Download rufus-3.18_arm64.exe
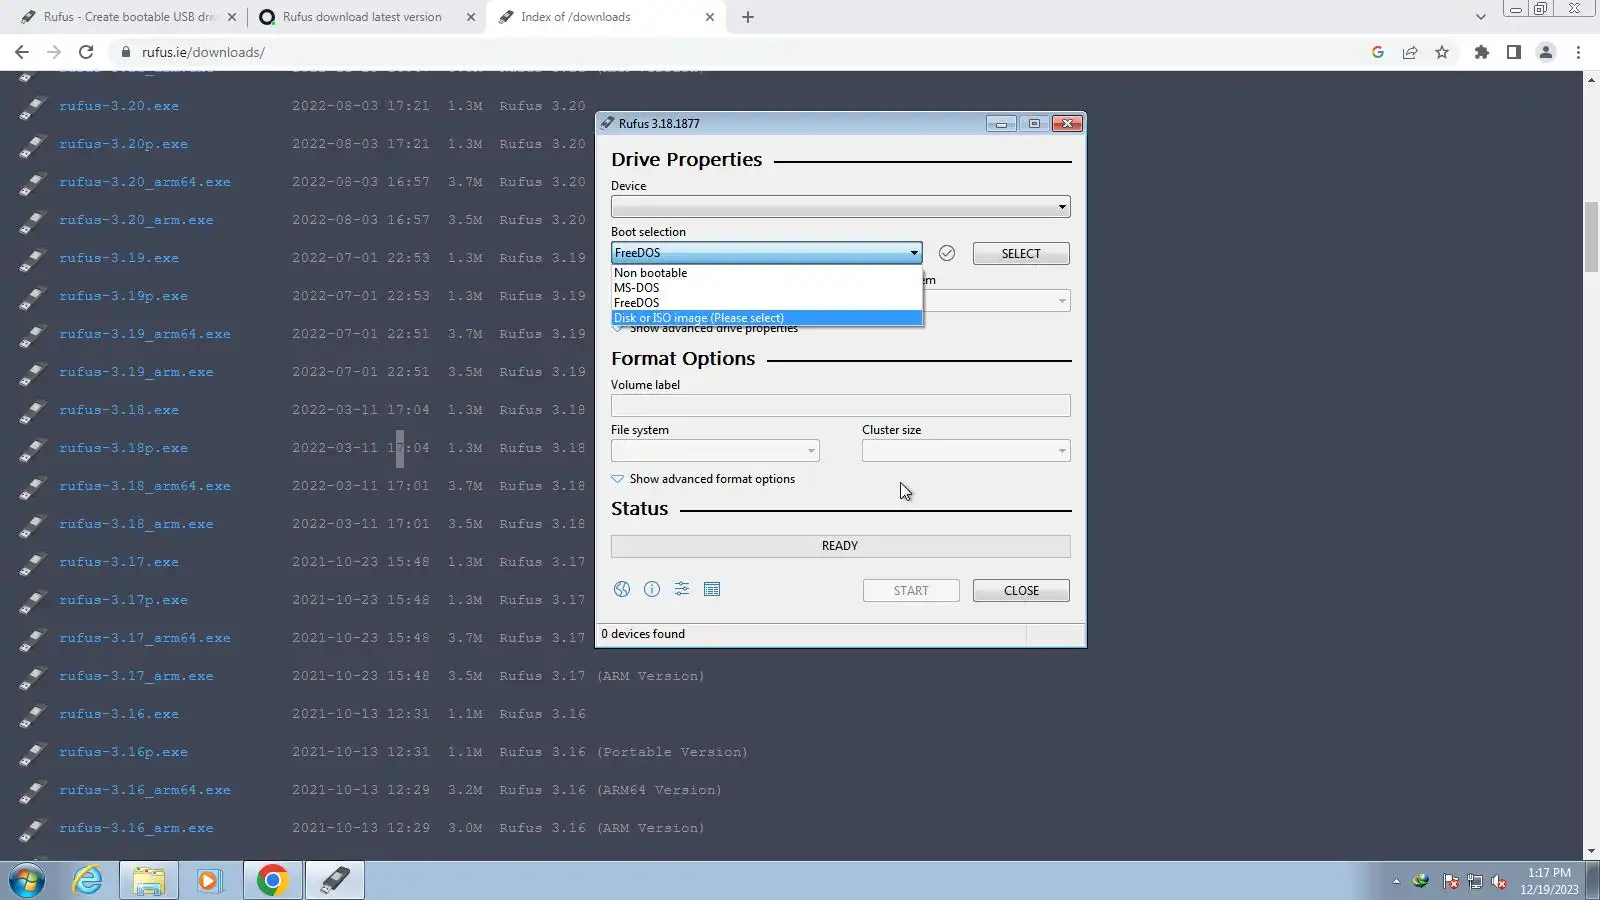This screenshot has width=1600, height=900. [x=145, y=486]
